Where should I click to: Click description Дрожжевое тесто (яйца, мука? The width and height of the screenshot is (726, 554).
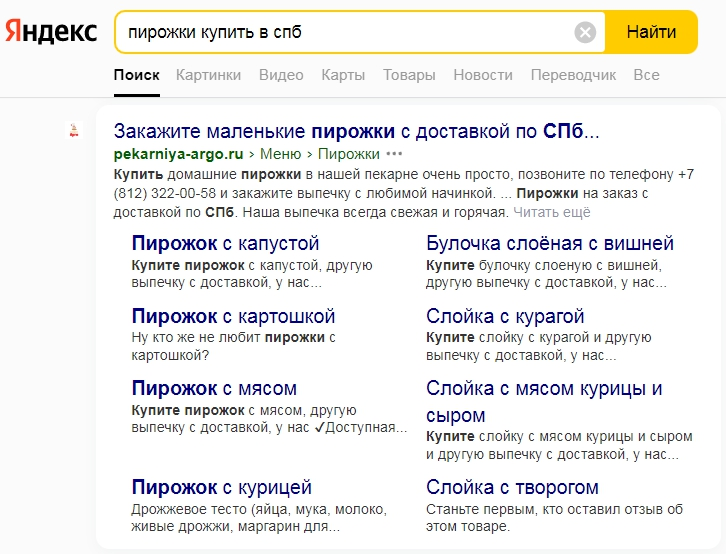259,518
